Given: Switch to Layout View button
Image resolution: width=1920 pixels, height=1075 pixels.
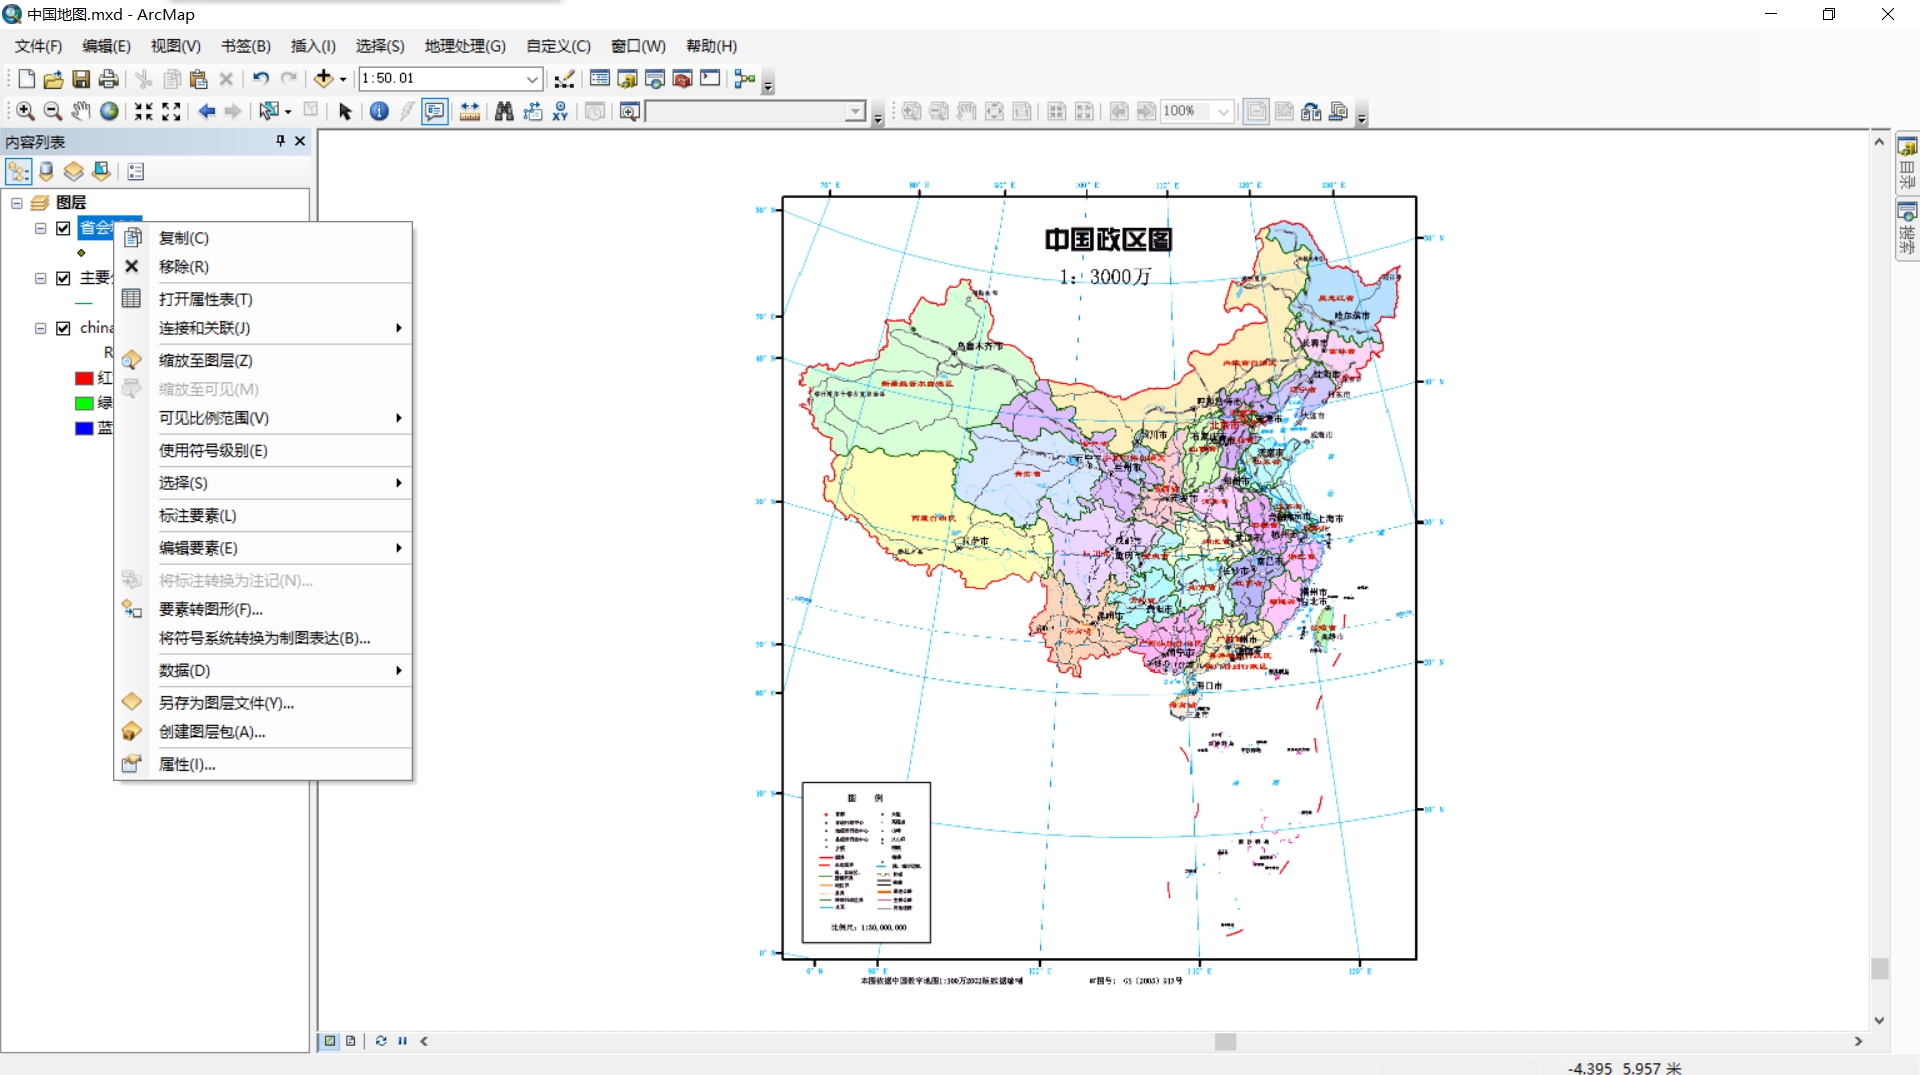Looking at the screenshot, I should point(351,1041).
